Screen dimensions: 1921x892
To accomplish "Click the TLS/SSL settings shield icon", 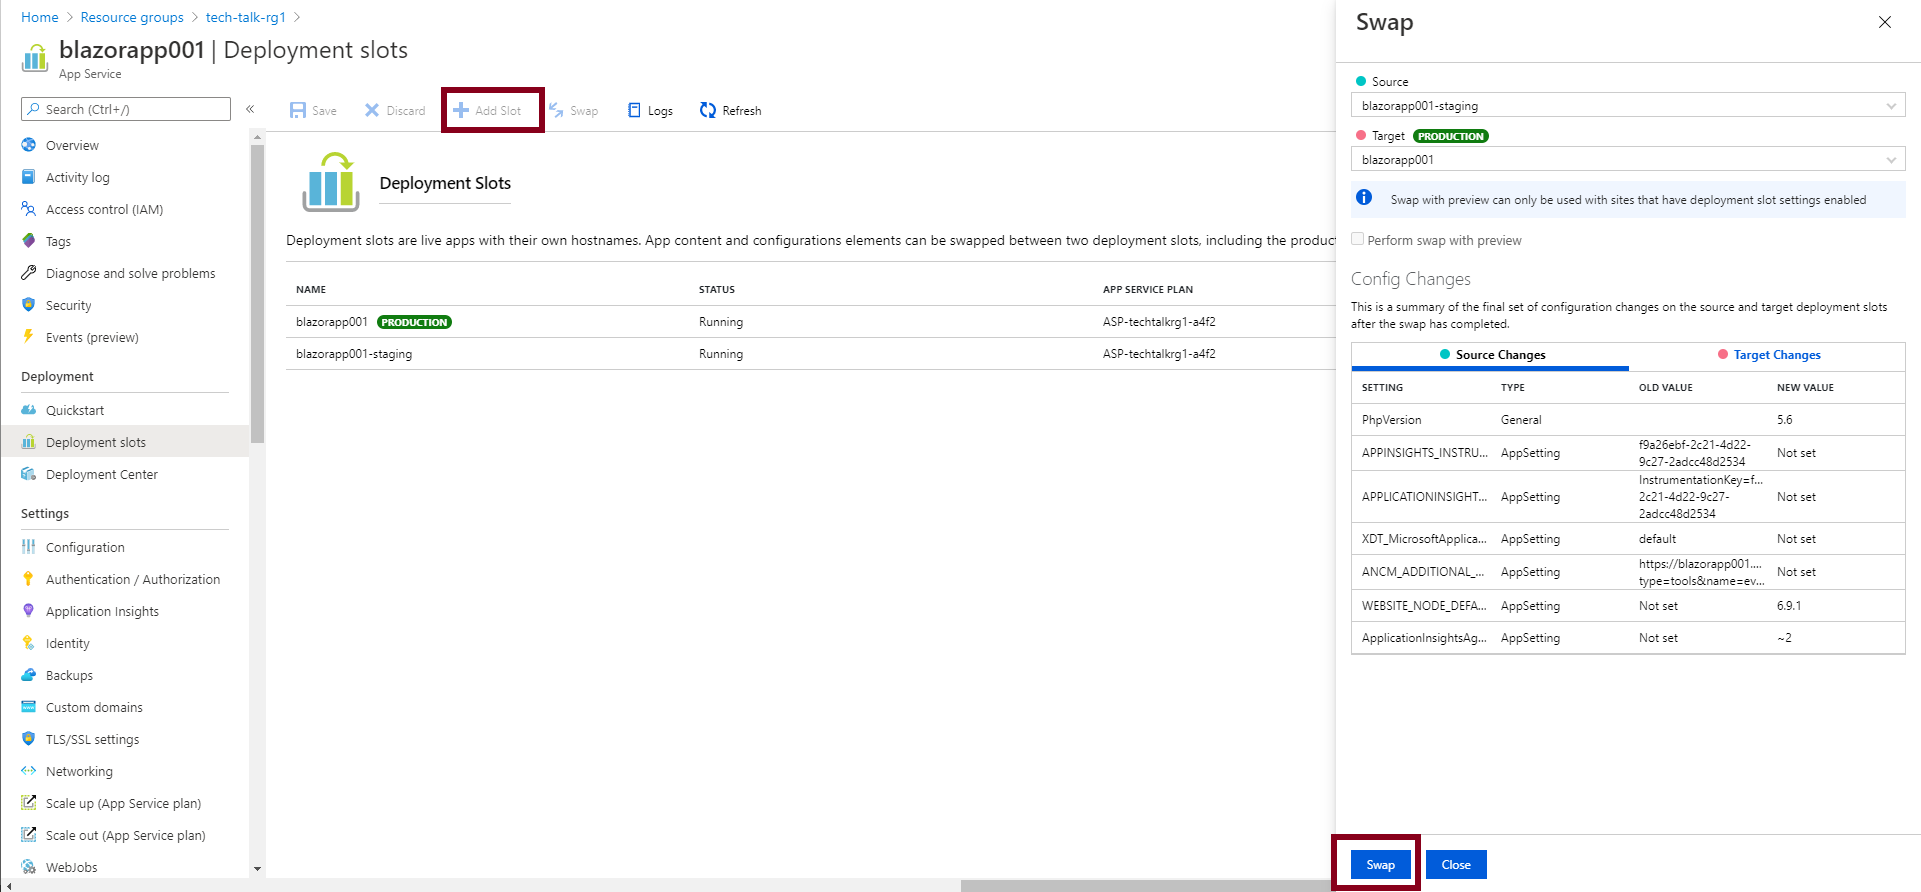I will tap(29, 739).
